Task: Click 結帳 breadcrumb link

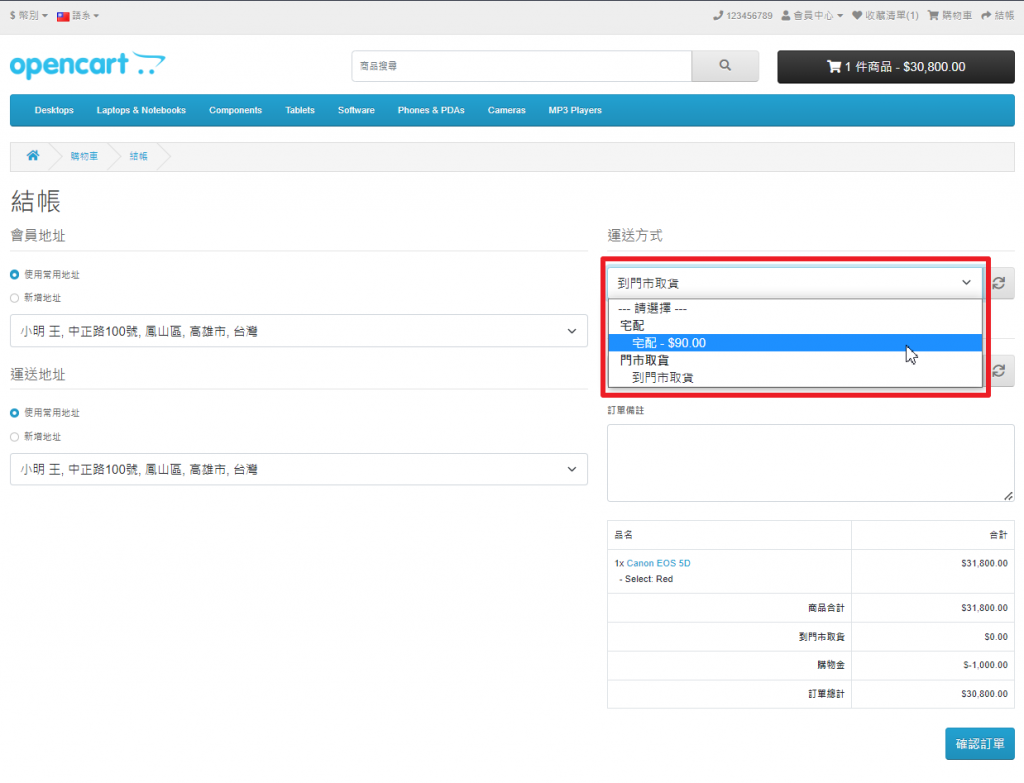Action: pyautogui.click(x=138, y=156)
